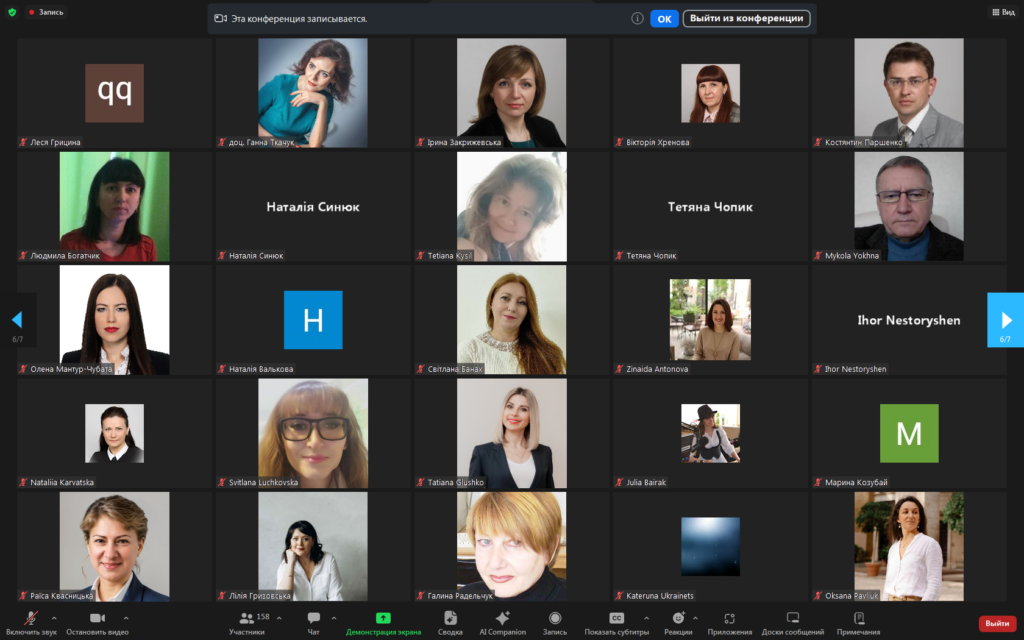Open the Чат chat panel
The image size is (1024, 640).
(x=313, y=619)
